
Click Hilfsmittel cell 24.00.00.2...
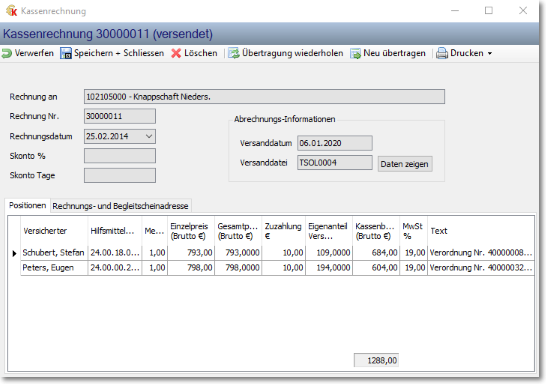click(115, 268)
